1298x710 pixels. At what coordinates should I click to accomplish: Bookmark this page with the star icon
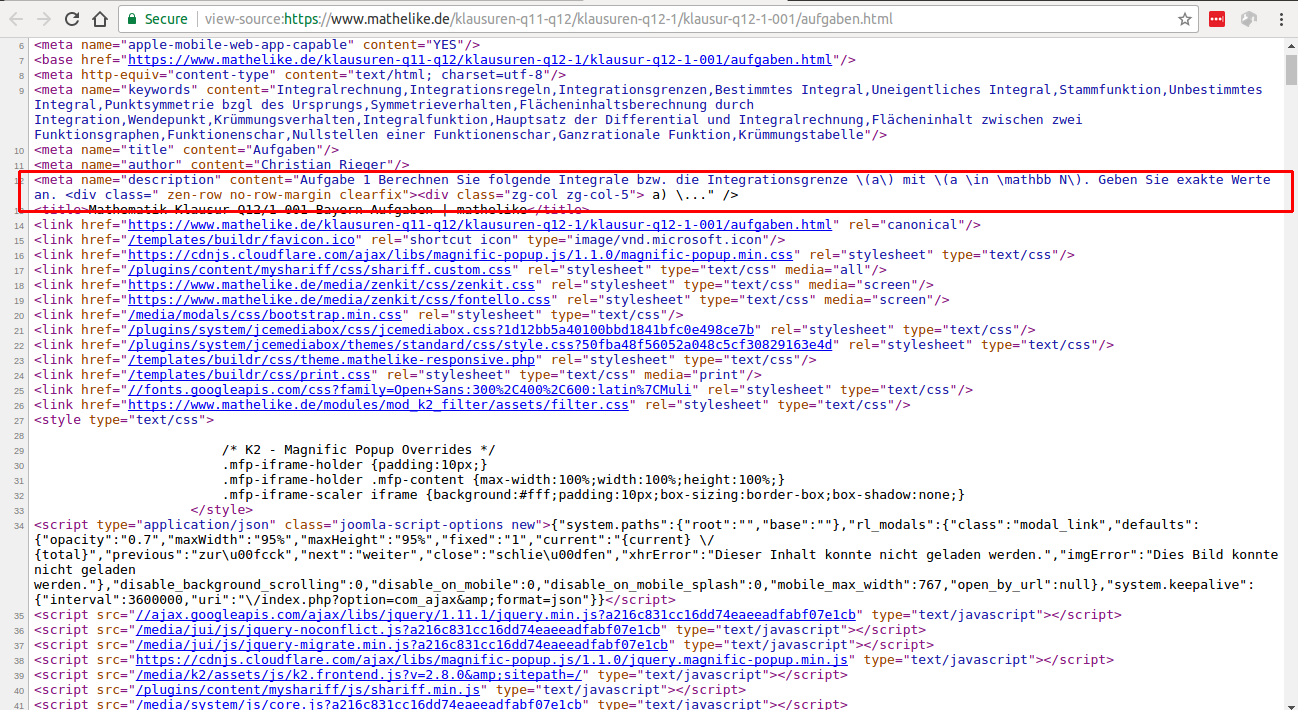coord(1185,19)
